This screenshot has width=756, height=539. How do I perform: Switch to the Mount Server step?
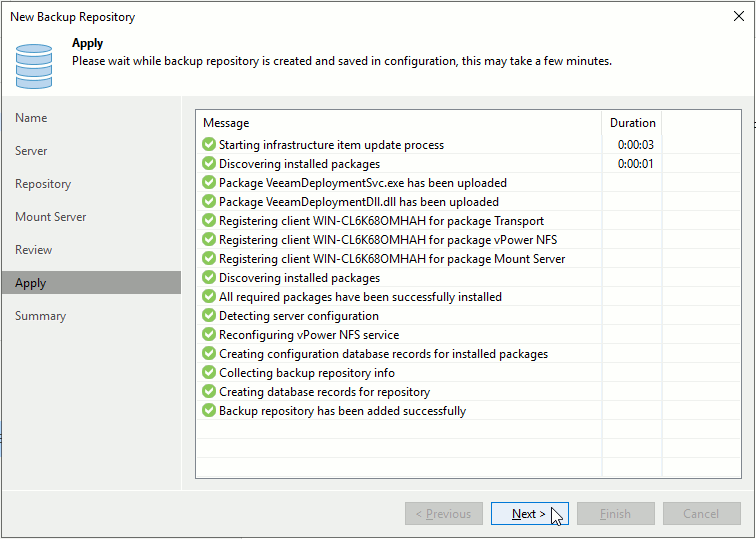[x=51, y=217]
